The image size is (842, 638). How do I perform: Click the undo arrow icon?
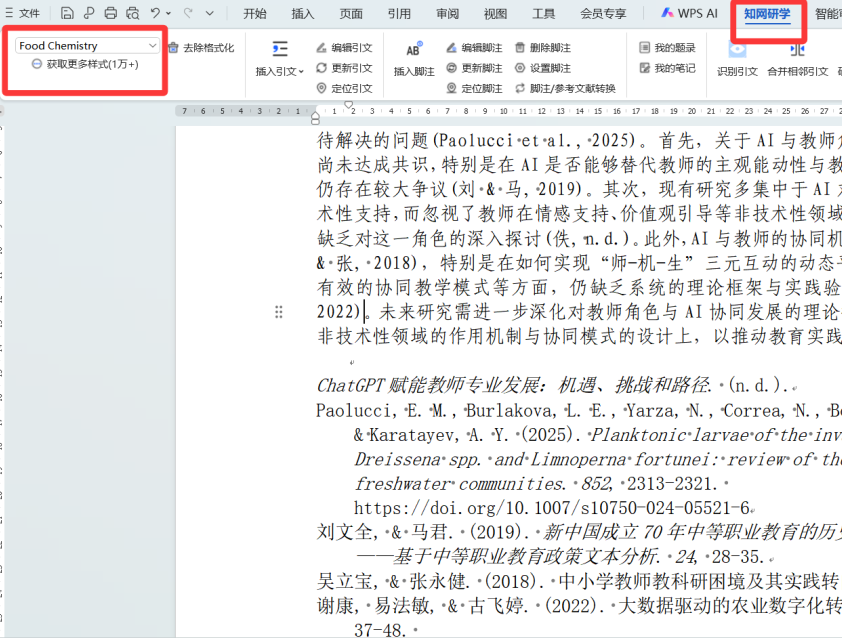coord(155,13)
